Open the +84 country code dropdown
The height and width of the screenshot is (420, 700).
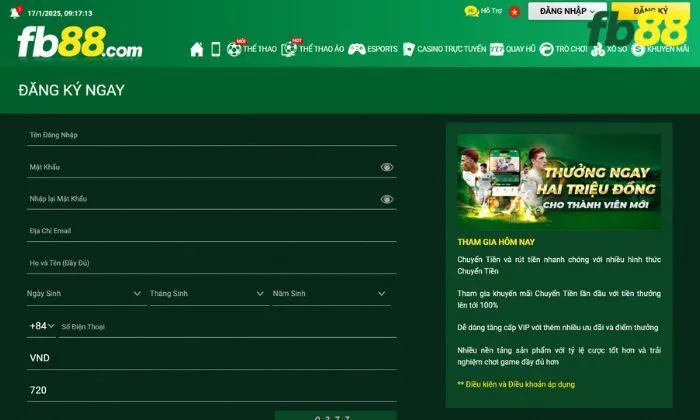pos(42,326)
